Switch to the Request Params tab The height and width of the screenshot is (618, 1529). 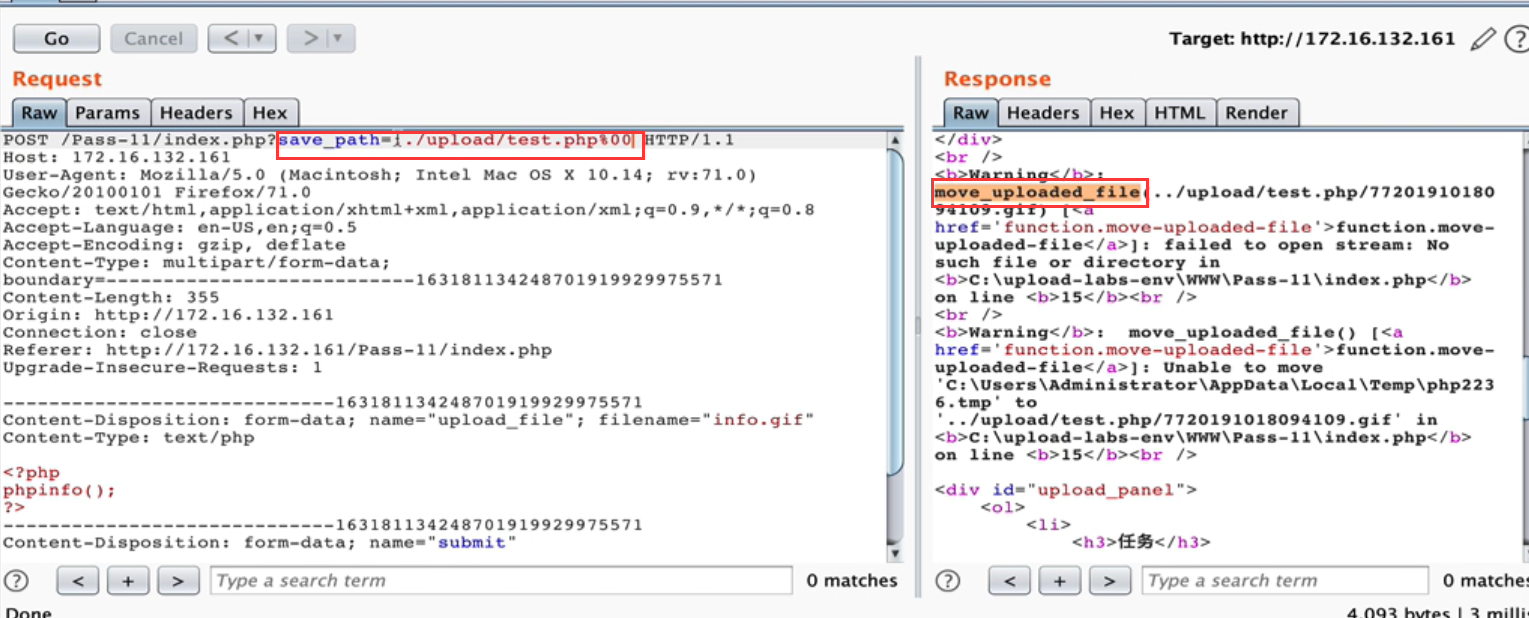110,113
